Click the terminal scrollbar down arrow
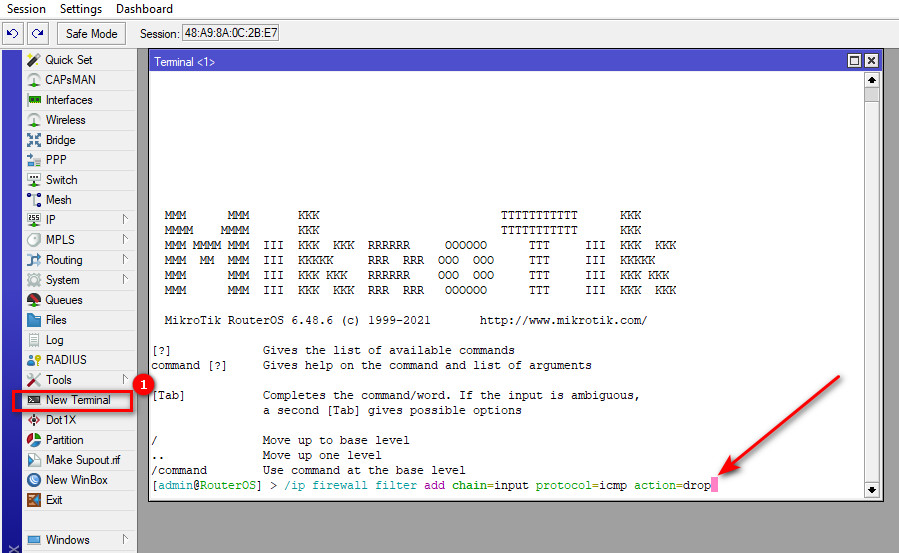Viewport: 899px width, 553px height. [871, 489]
